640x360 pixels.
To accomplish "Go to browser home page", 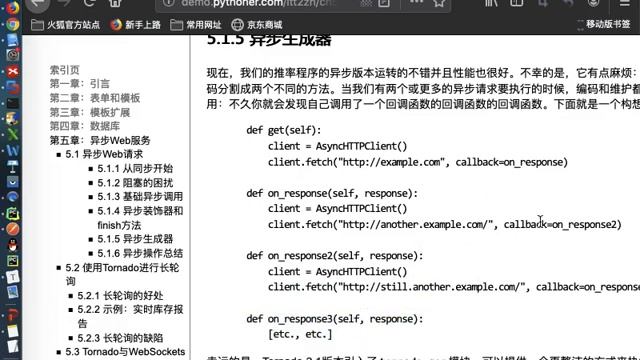I will coord(116,3).
